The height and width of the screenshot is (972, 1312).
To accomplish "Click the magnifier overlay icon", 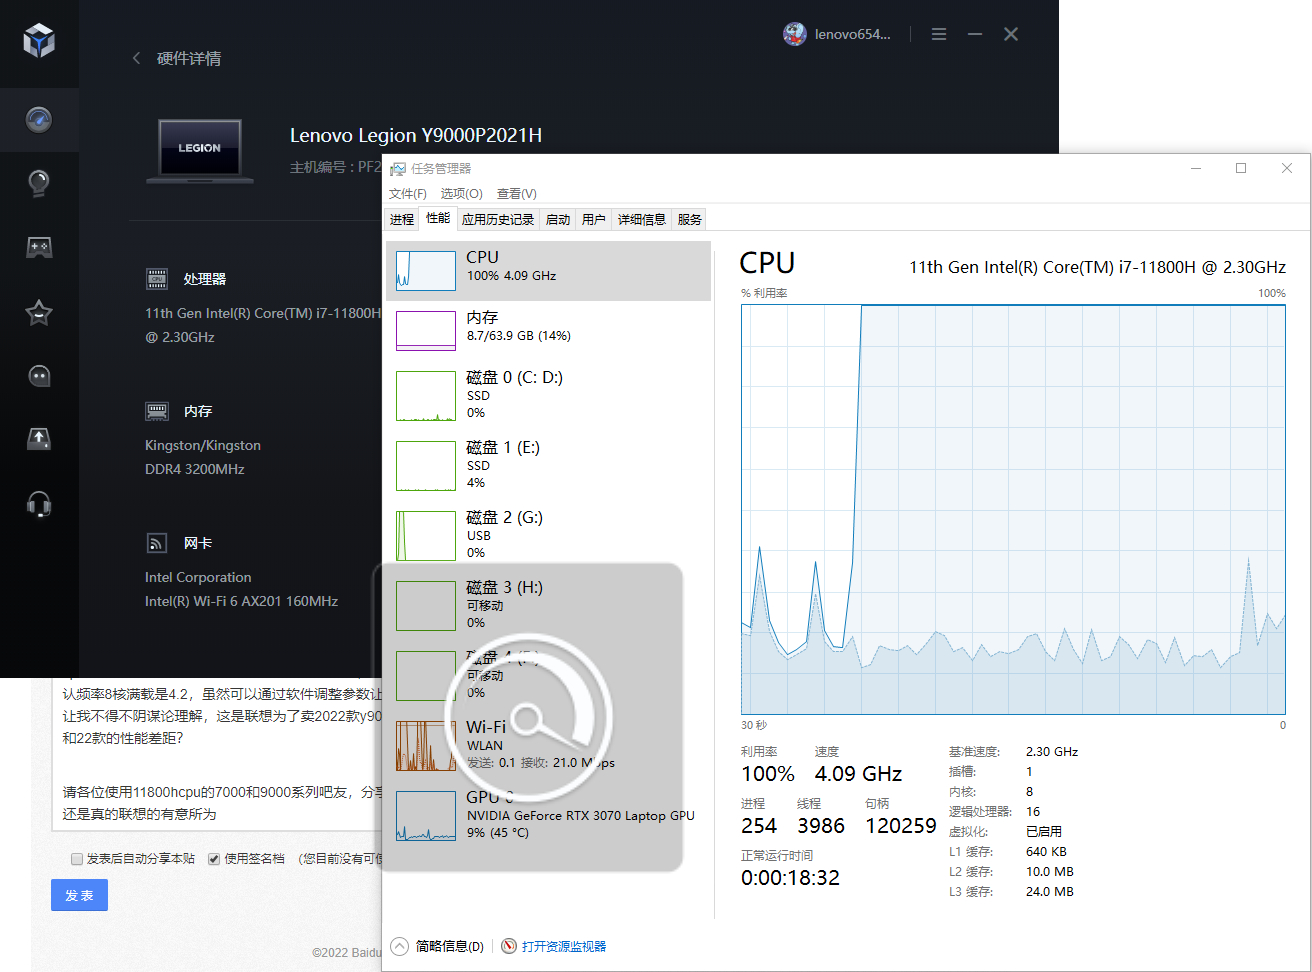I will click(528, 717).
